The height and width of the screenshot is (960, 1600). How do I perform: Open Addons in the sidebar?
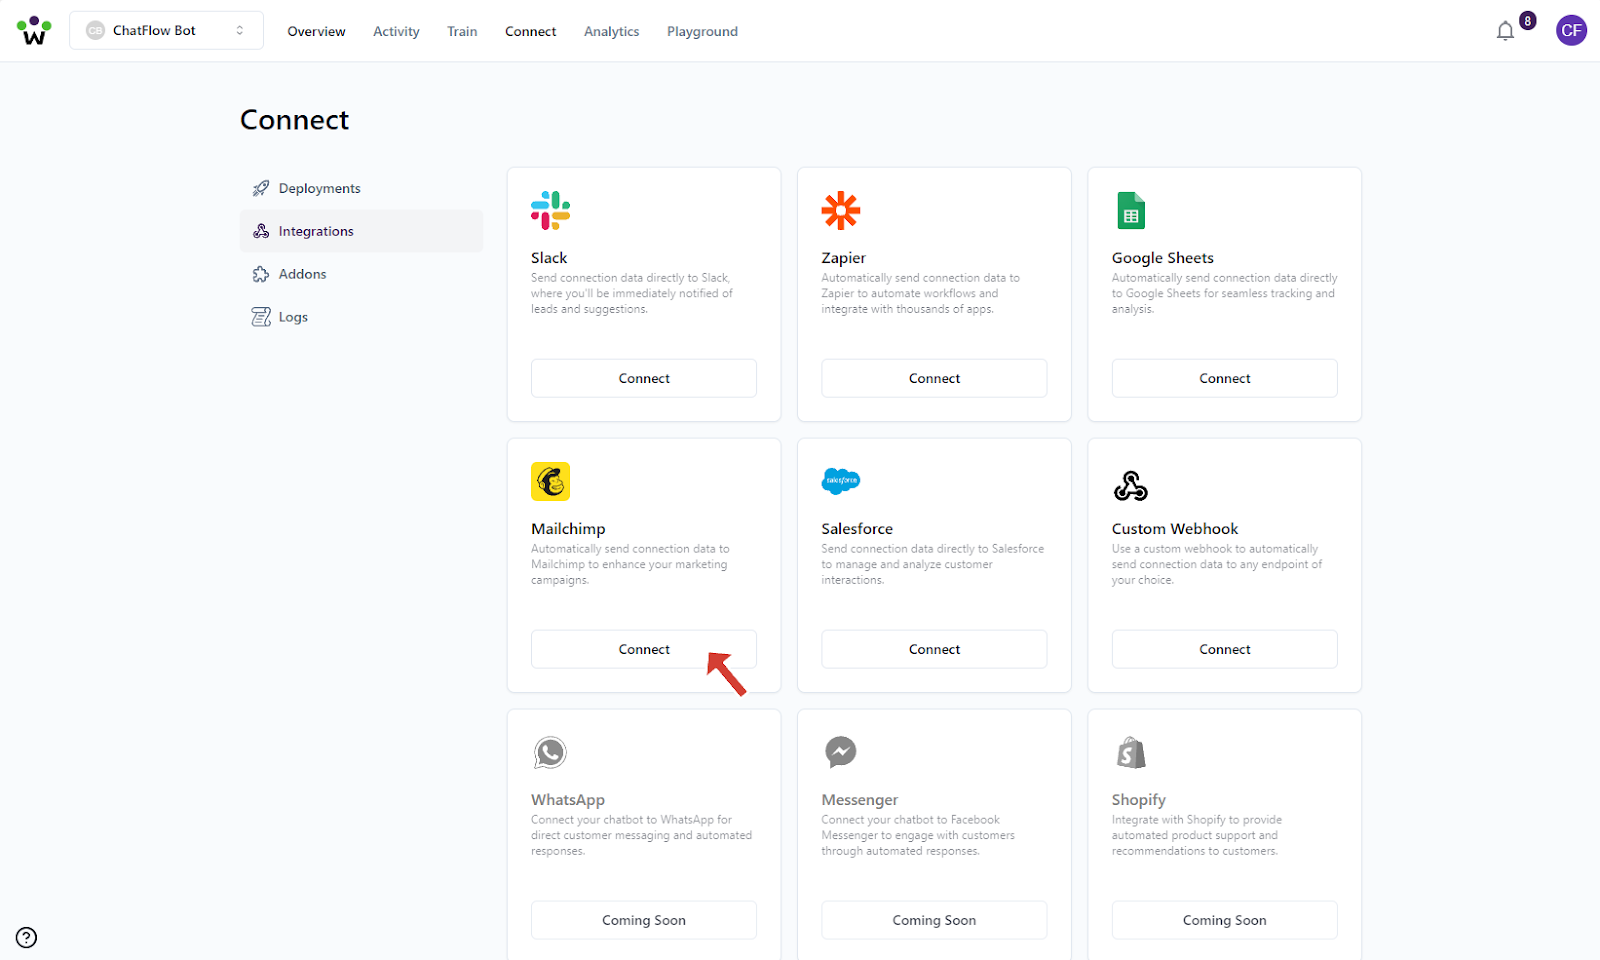tap(361, 274)
